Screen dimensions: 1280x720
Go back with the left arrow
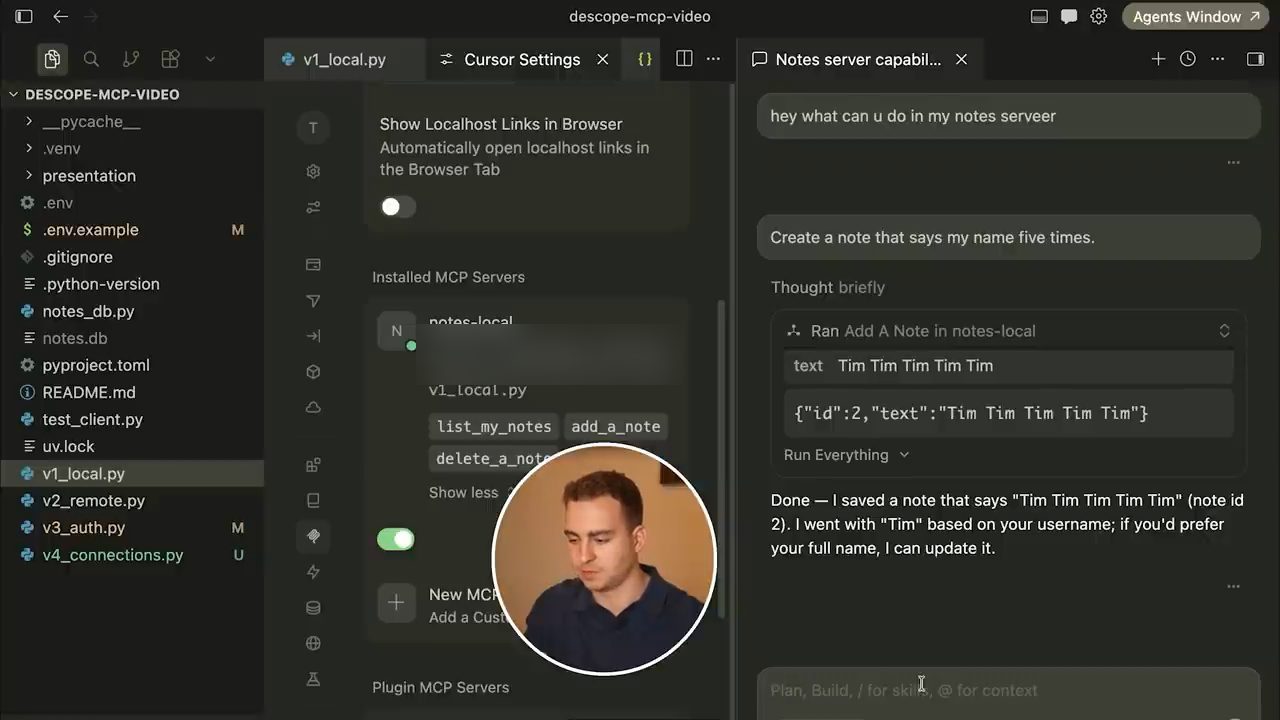coord(60,16)
